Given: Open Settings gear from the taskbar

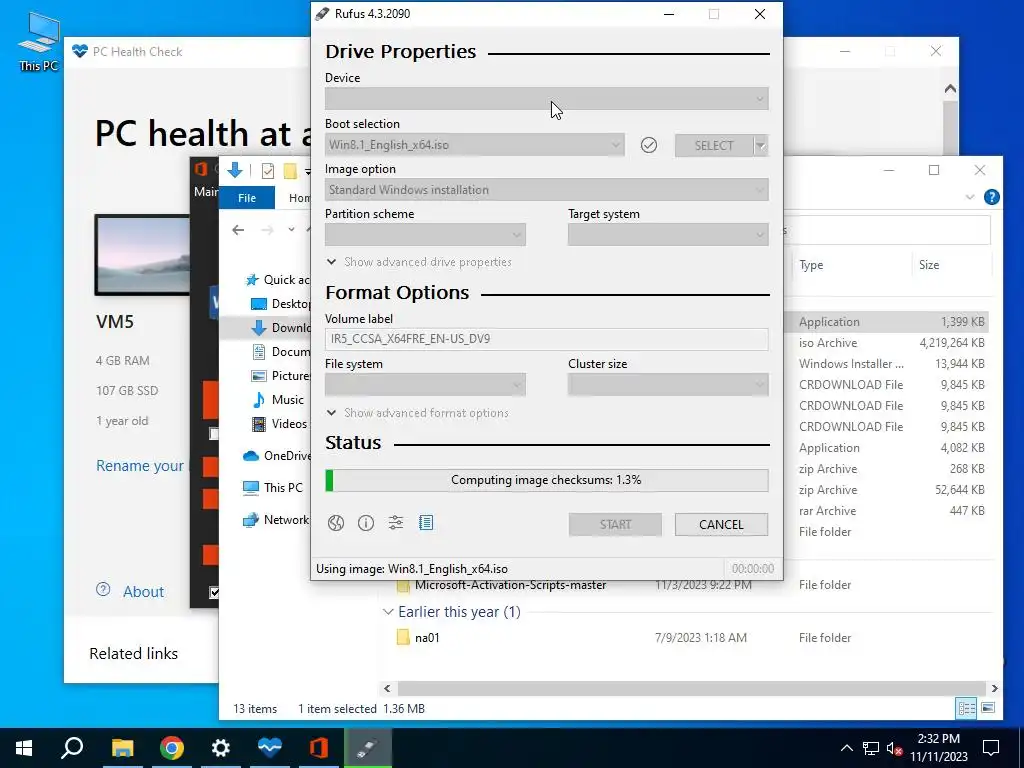Looking at the screenshot, I should pyautogui.click(x=221, y=748).
